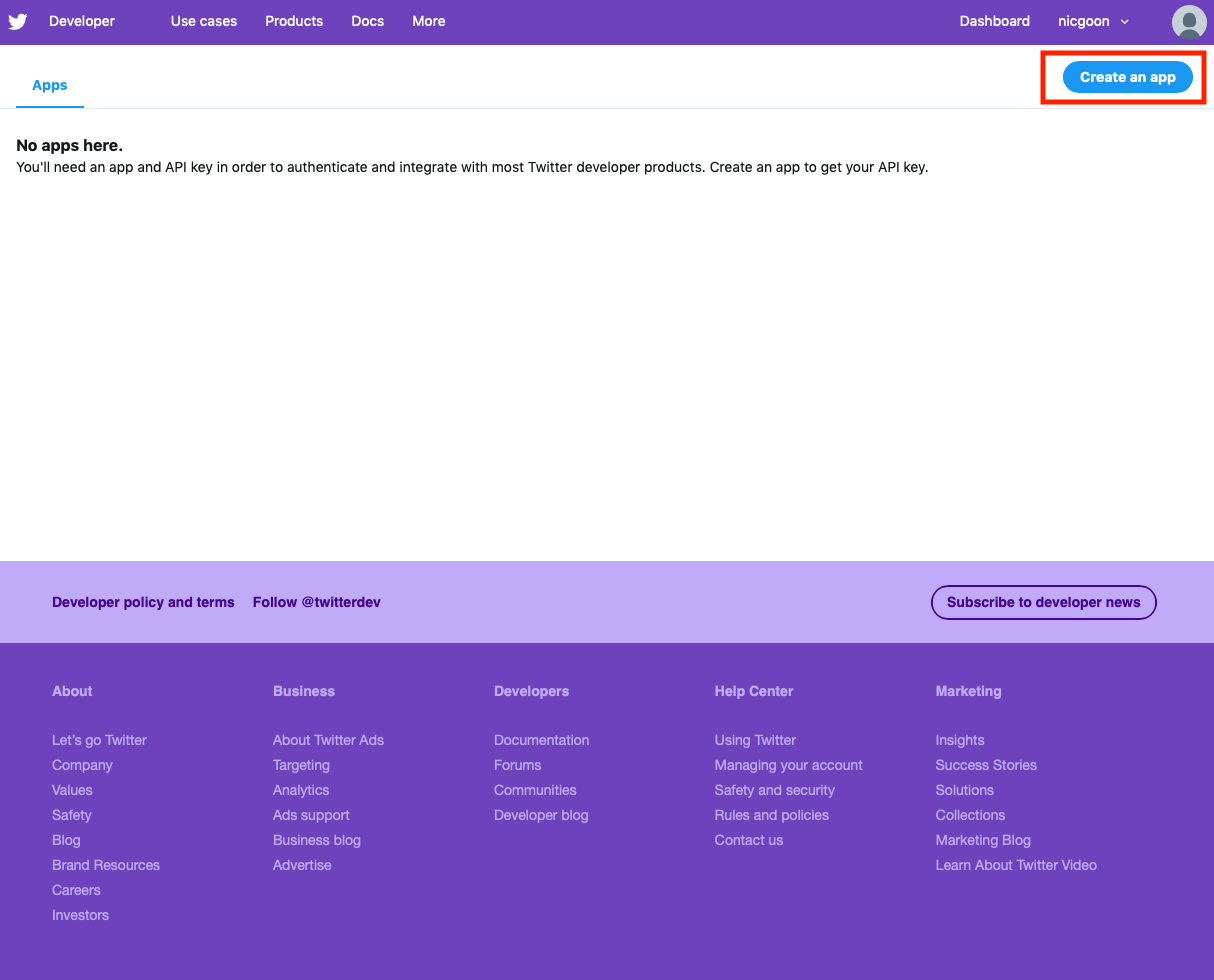Open the Advertise footer link
This screenshot has height=980, width=1214.
click(x=302, y=865)
